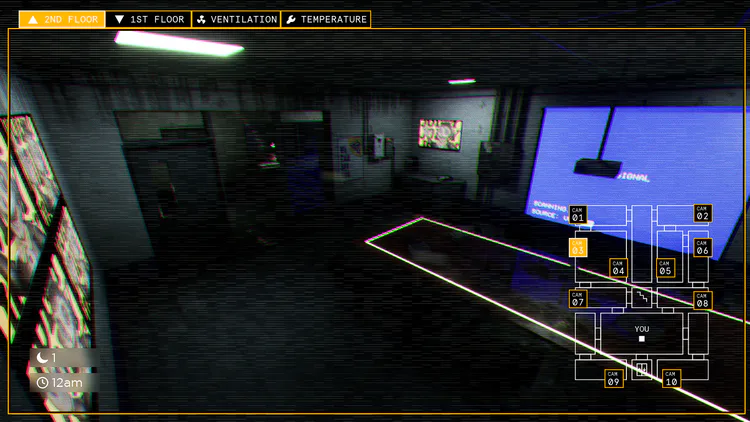The width and height of the screenshot is (750, 422).
Task: Click the staircase icon on the map
Action: tap(642, 298)
